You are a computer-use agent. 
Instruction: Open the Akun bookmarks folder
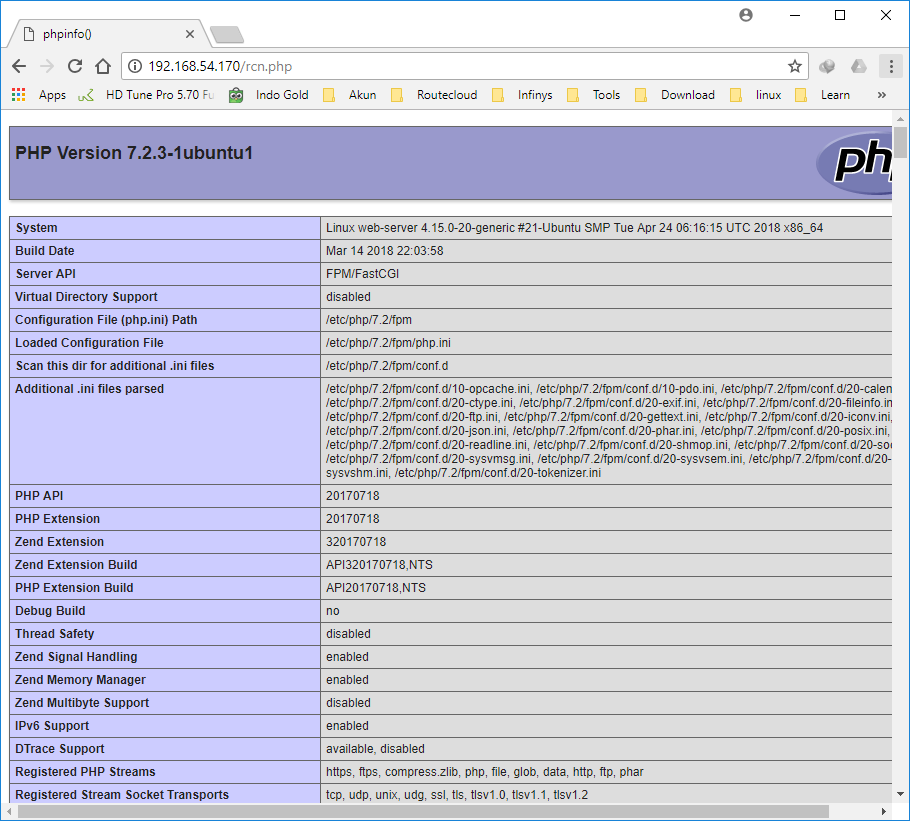(x=350, y=95)
